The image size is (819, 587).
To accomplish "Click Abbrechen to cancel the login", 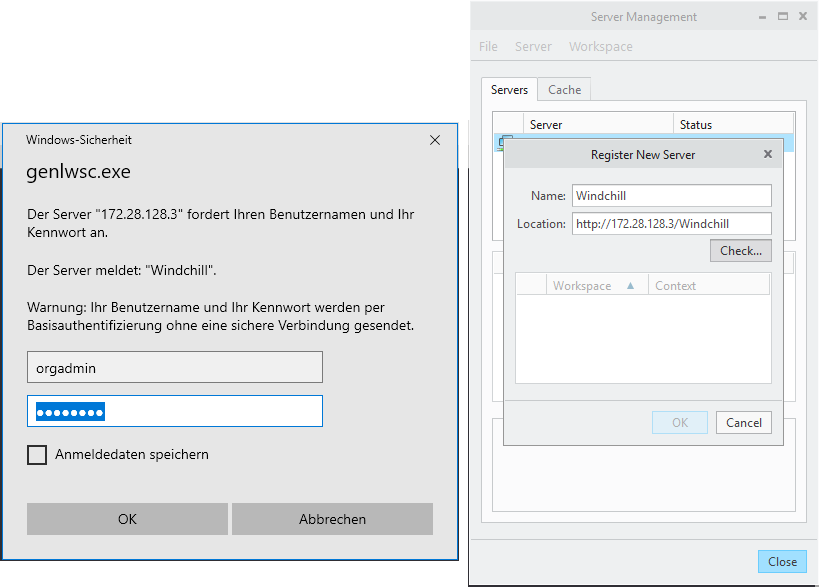I will coord(332,519).
